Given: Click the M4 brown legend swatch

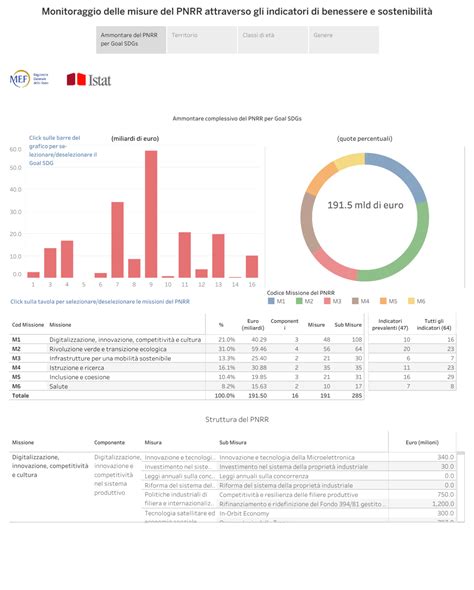Looking at the screenshot, I should [x=355, y=301].
